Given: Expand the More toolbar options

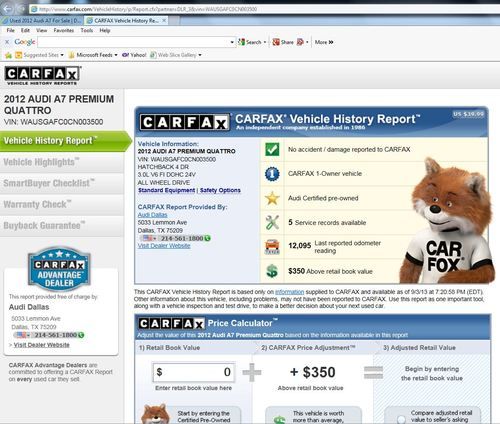Looking at the screenshot, I should pyautogui.click(x=324, y=42).
